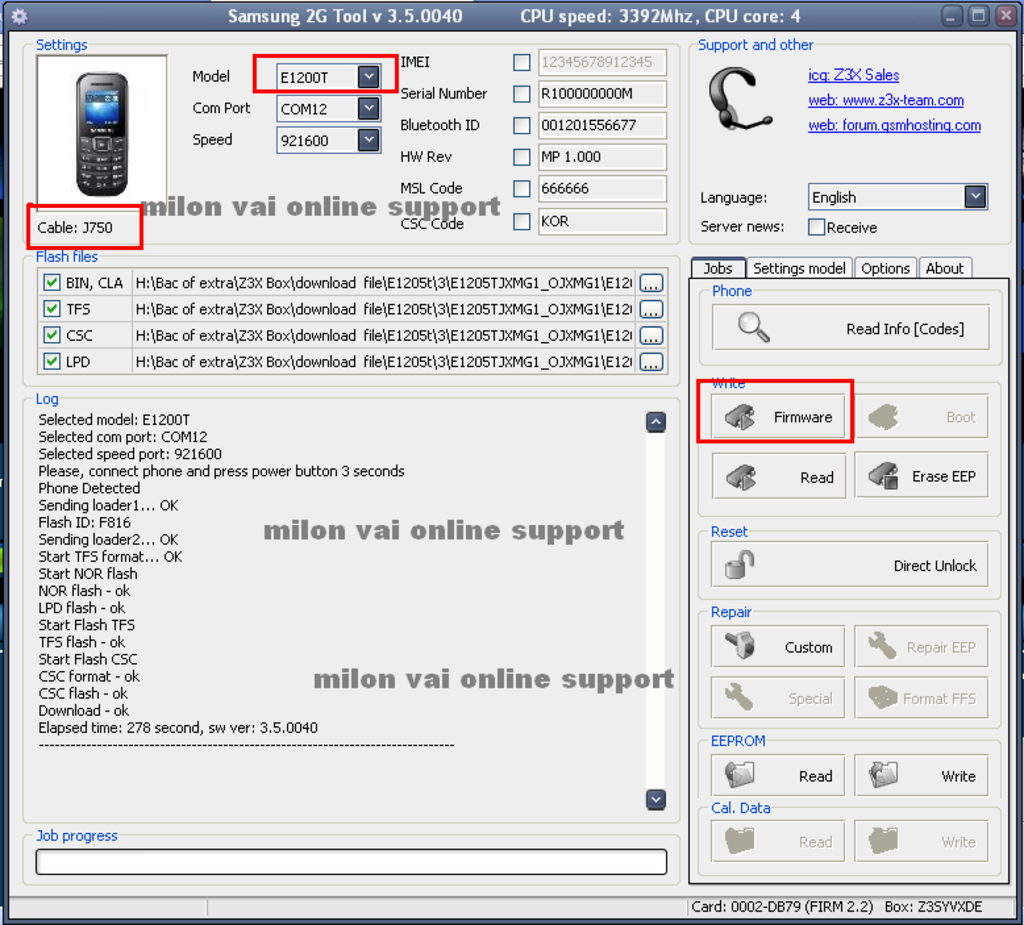This screenshot has width=1024, height=925.
Task: Open the Custom repair option
Action: point(778,647)
